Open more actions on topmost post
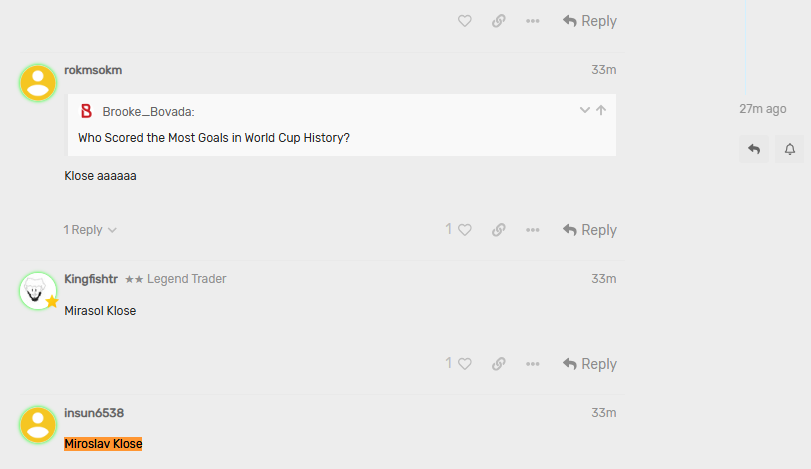This screenshot has height=469, width=811. (532, 21)
